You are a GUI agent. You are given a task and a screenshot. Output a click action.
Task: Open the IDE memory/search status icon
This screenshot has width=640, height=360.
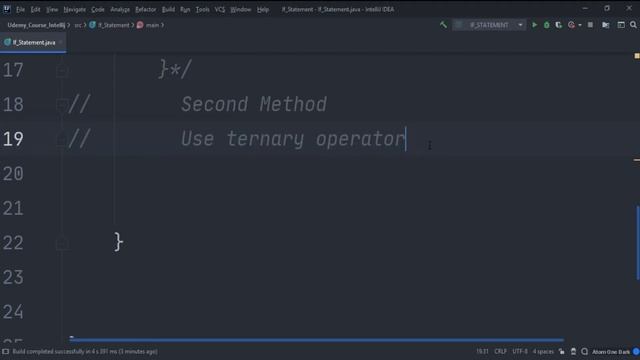[x=584, y=351]
